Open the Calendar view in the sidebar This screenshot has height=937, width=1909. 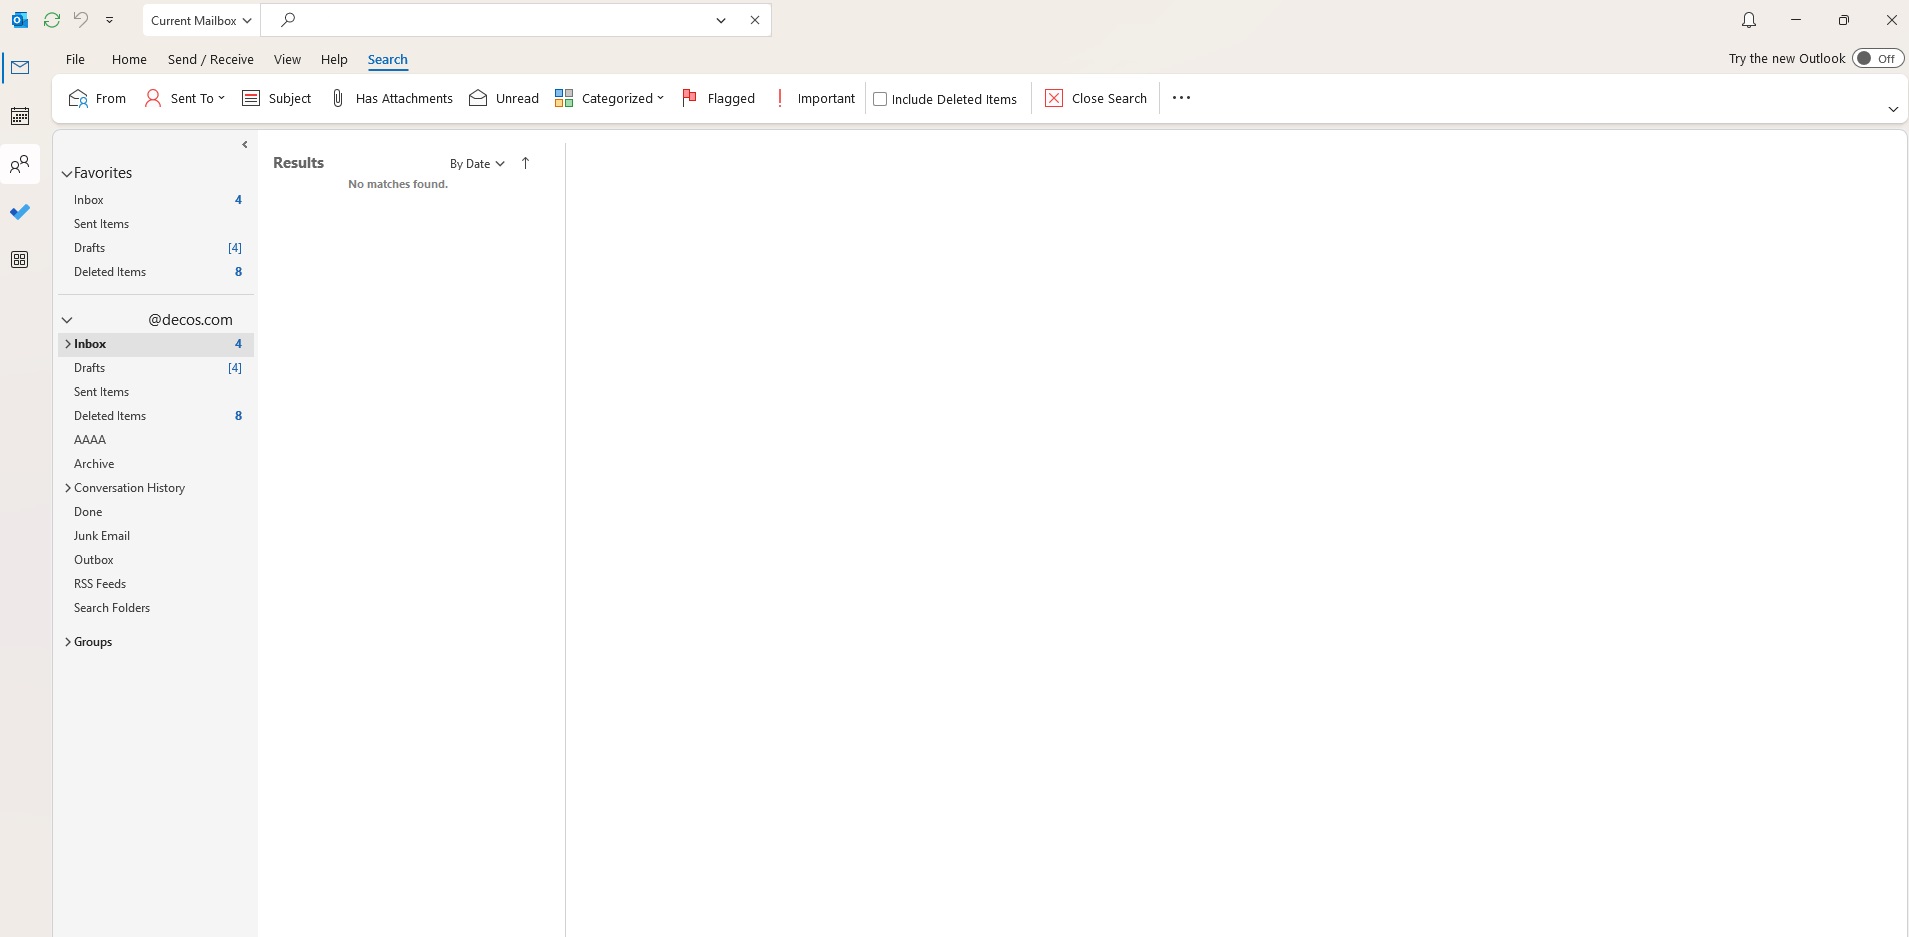(20, 116)
